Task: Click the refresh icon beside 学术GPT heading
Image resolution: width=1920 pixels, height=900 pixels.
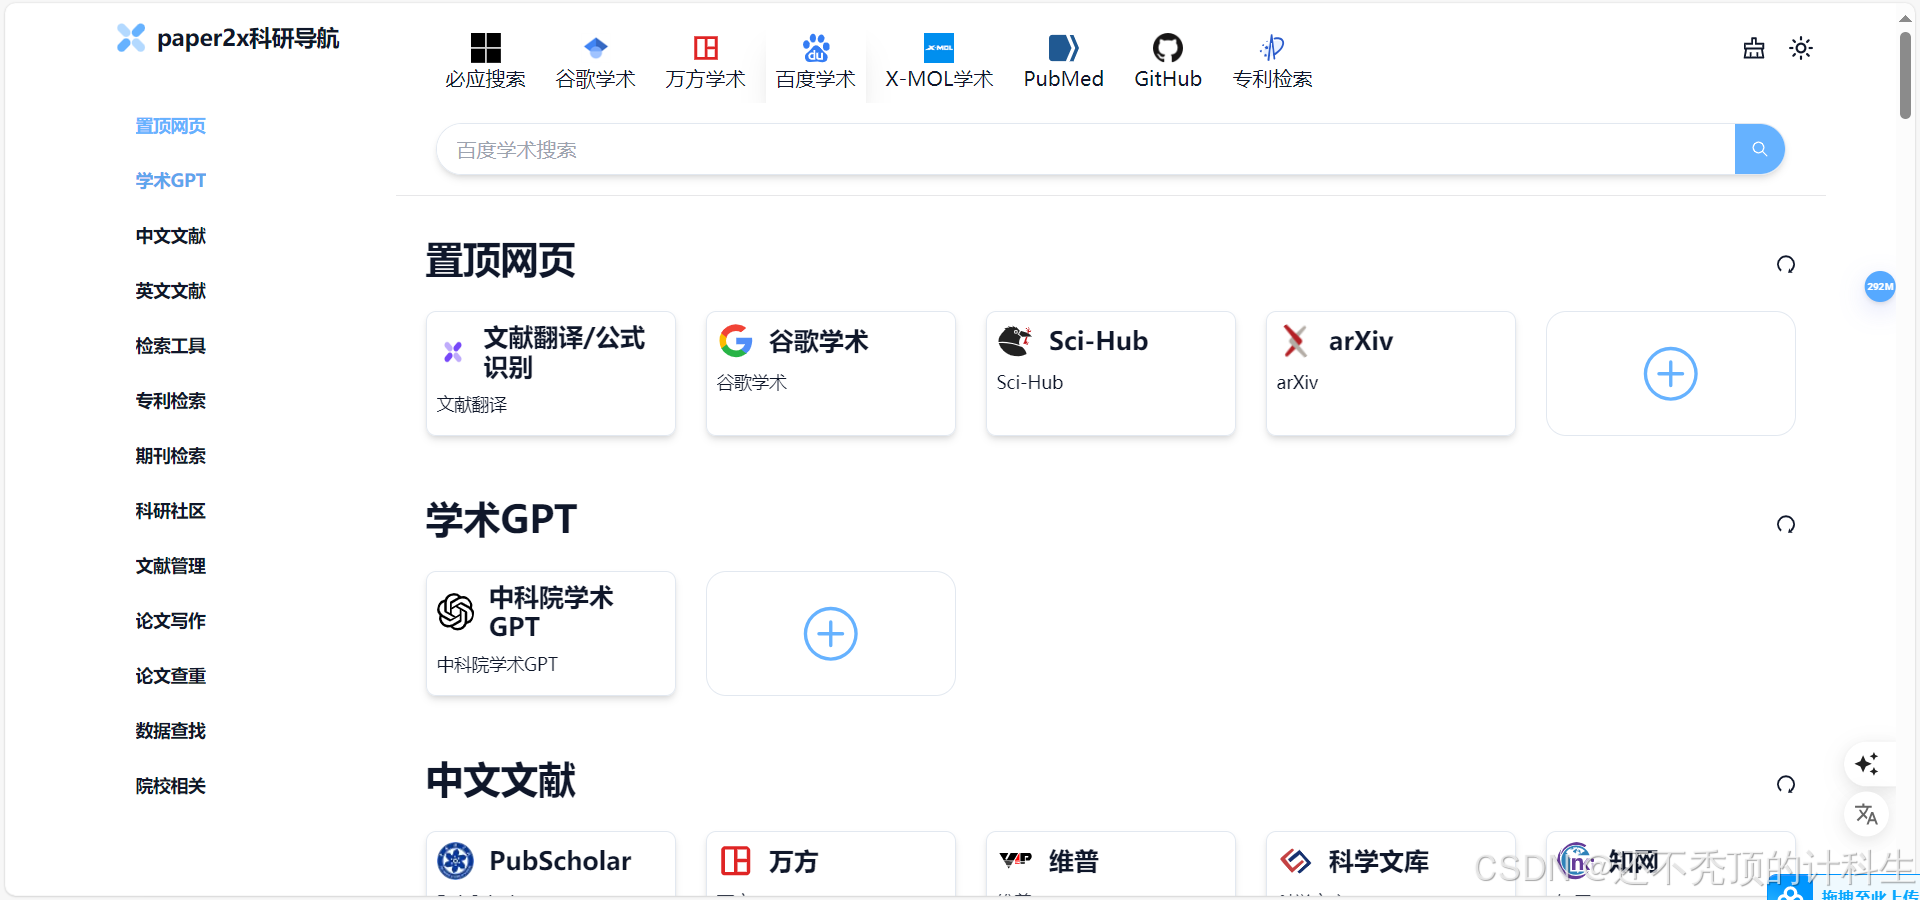Action: tap(1786, 524)
